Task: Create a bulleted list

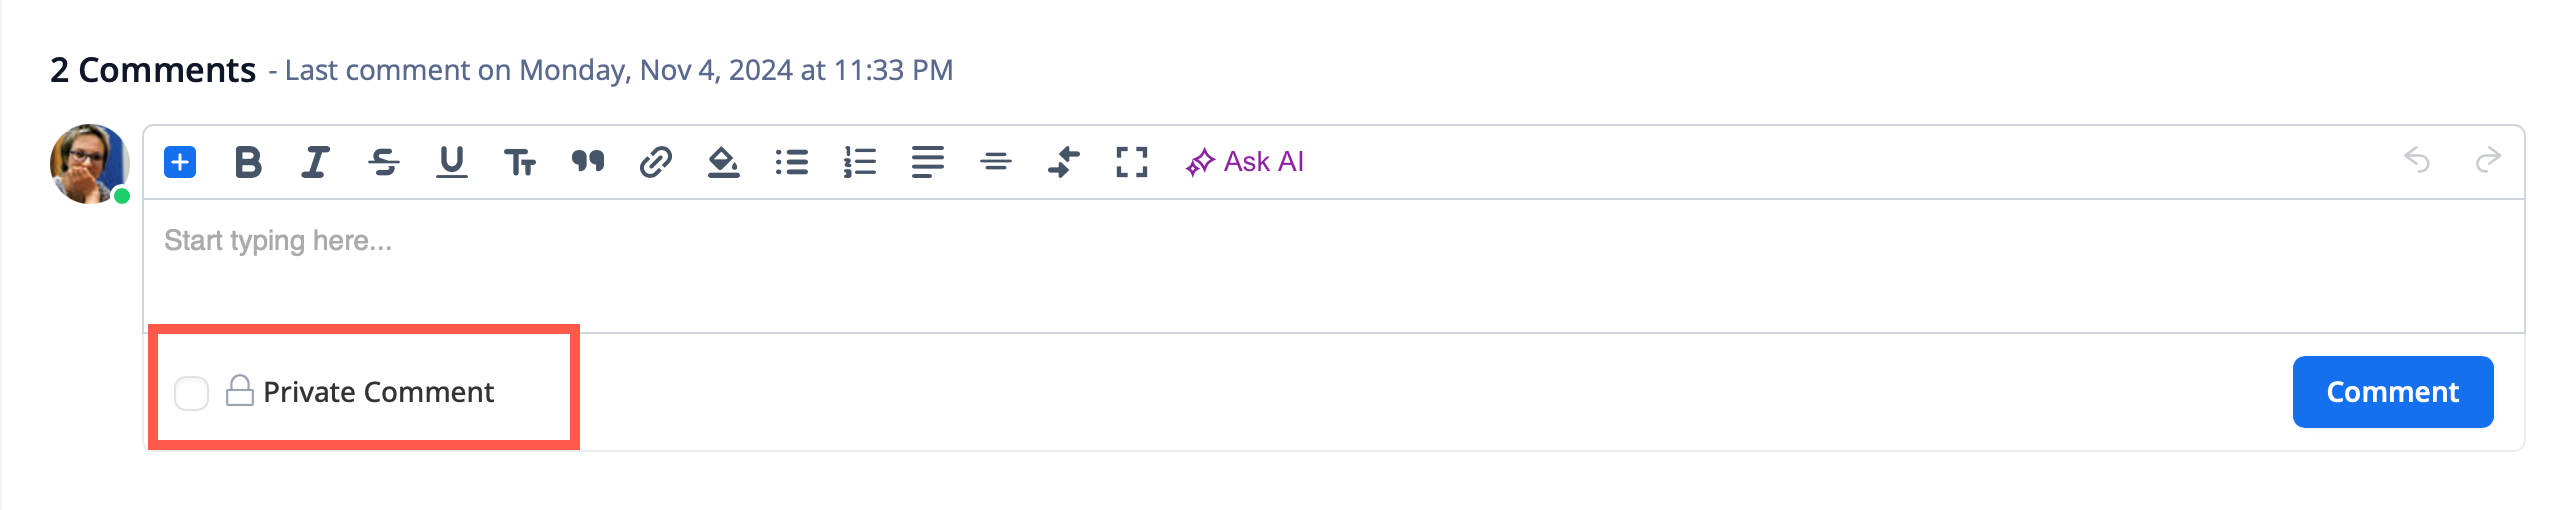Action: pyautogui.click(x=792, y=162)
